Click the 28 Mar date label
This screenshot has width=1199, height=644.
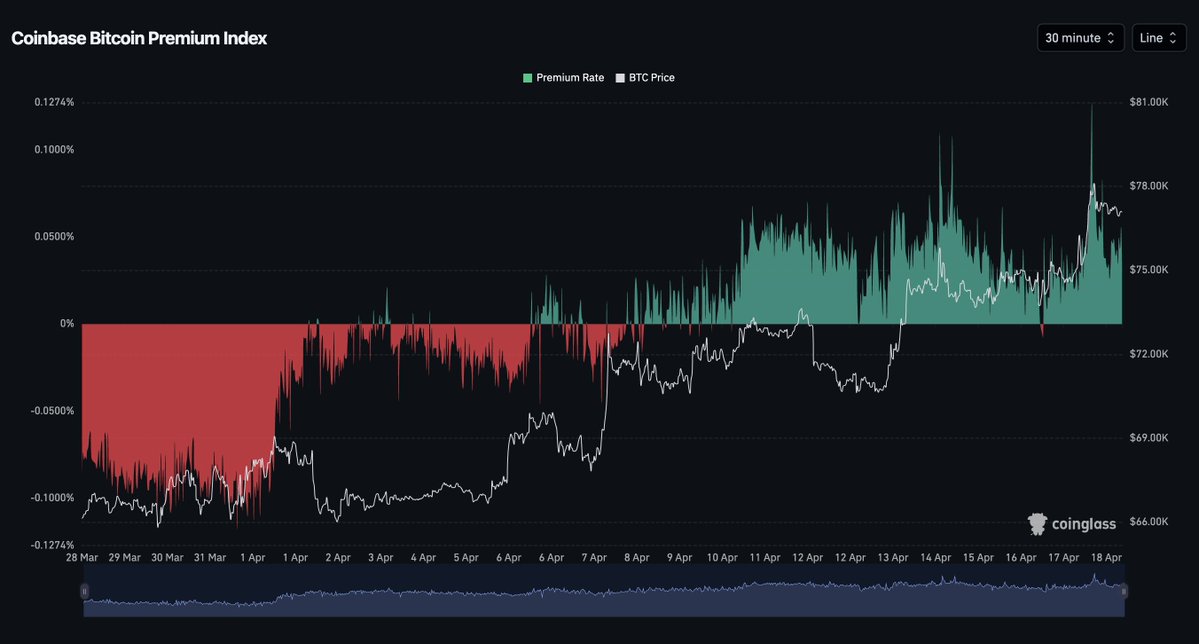click(81, 557)
